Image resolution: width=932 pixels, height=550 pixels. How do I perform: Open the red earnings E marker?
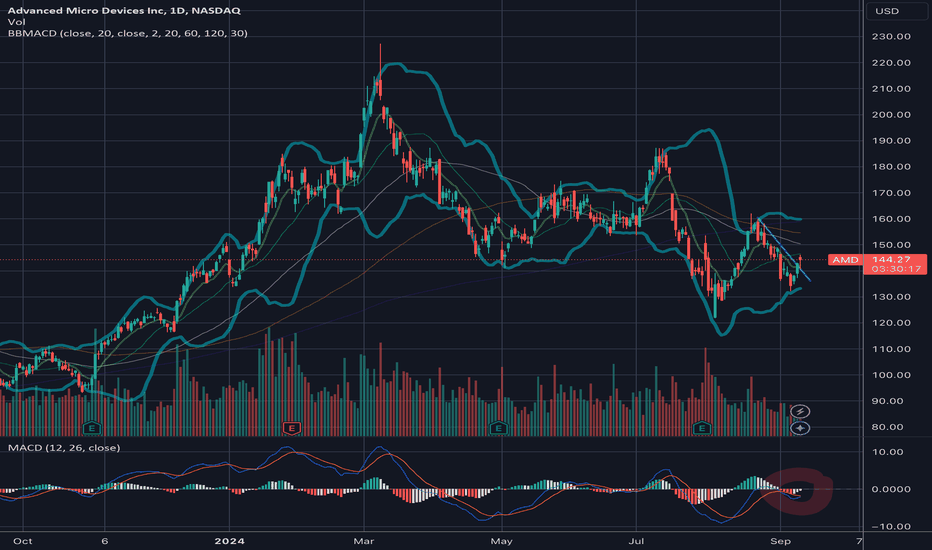pyautogui.click(x=291, y=428)
